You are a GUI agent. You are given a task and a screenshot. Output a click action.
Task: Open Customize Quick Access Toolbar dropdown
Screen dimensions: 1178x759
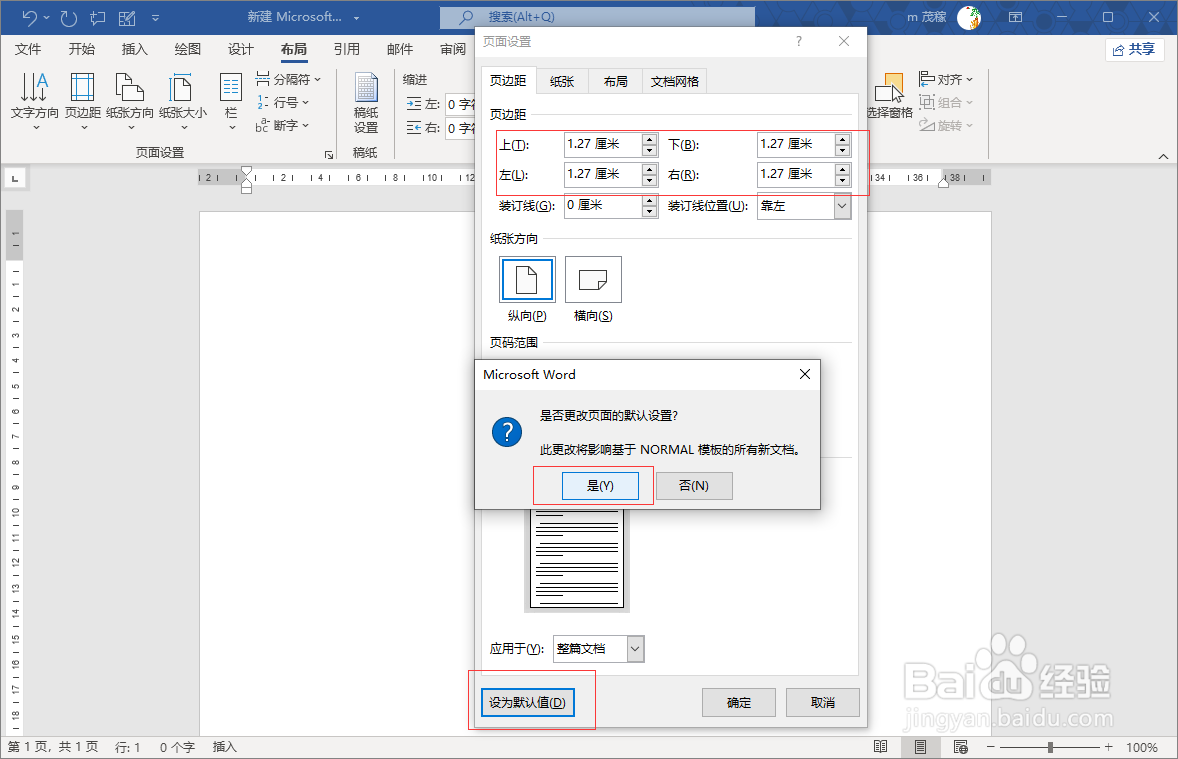point(156,17)
